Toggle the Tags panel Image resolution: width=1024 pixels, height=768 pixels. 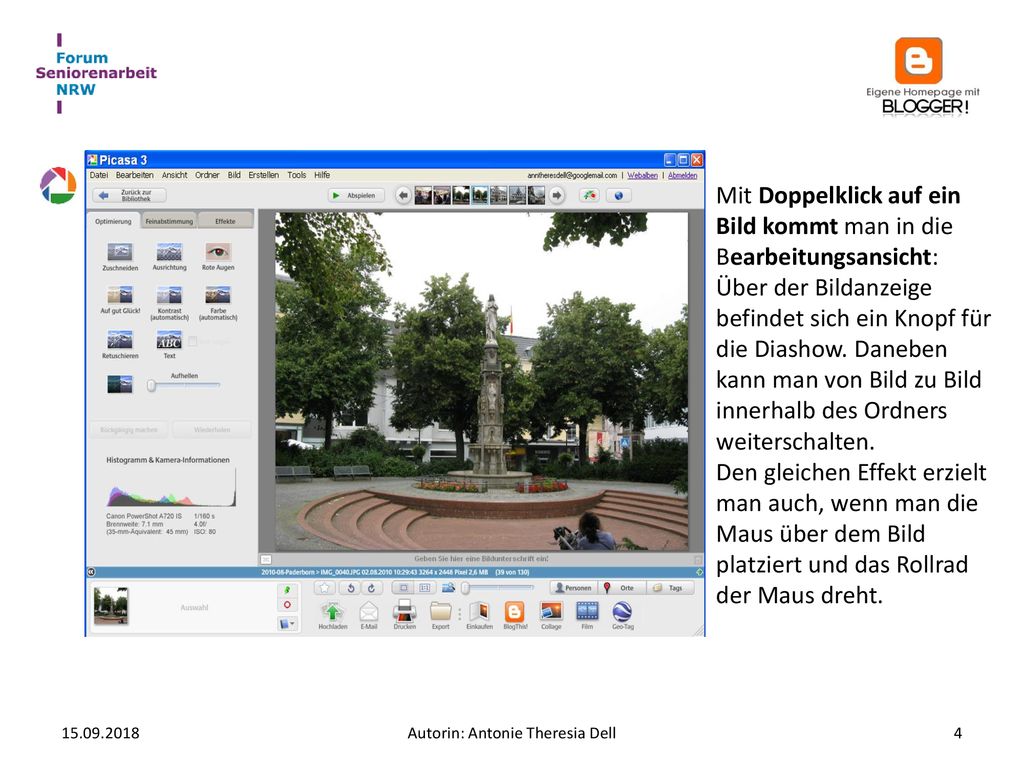click(x=669, y=588)
